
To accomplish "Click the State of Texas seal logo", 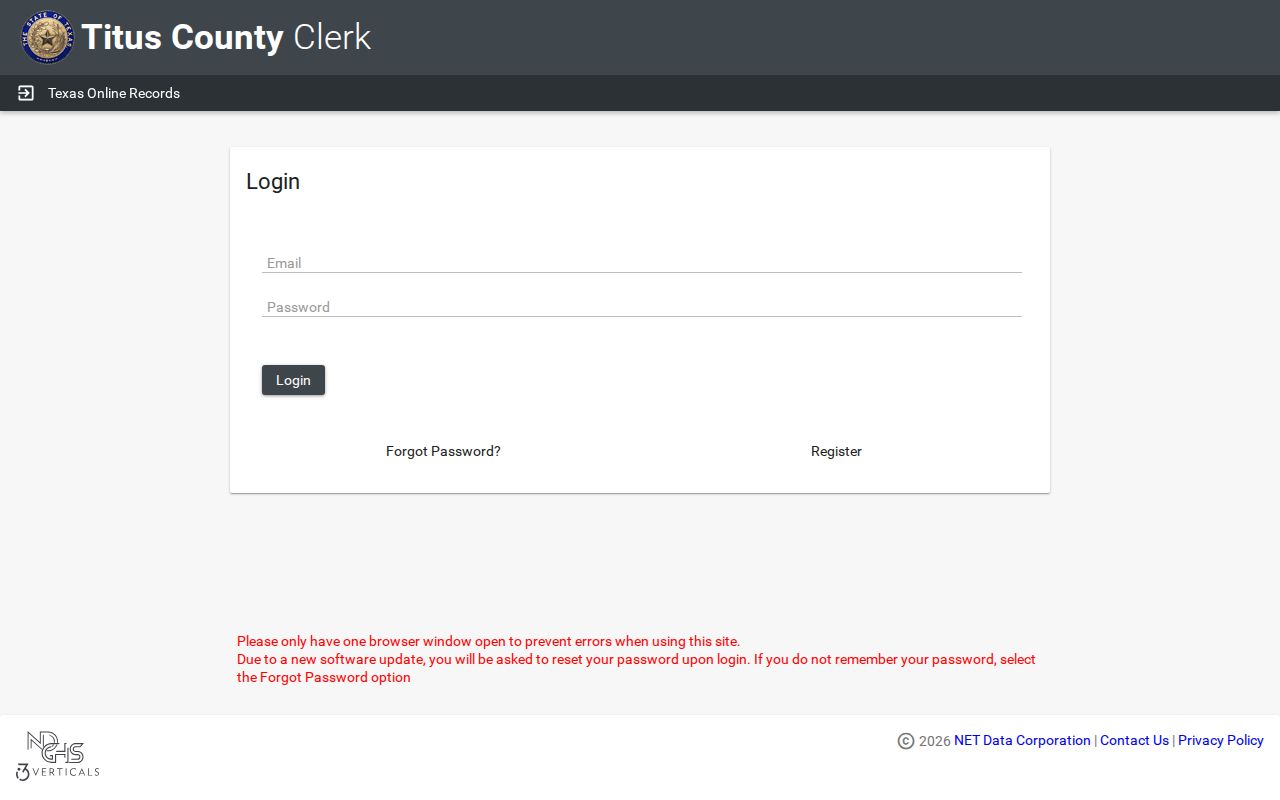I will click(x=47, y=38).
